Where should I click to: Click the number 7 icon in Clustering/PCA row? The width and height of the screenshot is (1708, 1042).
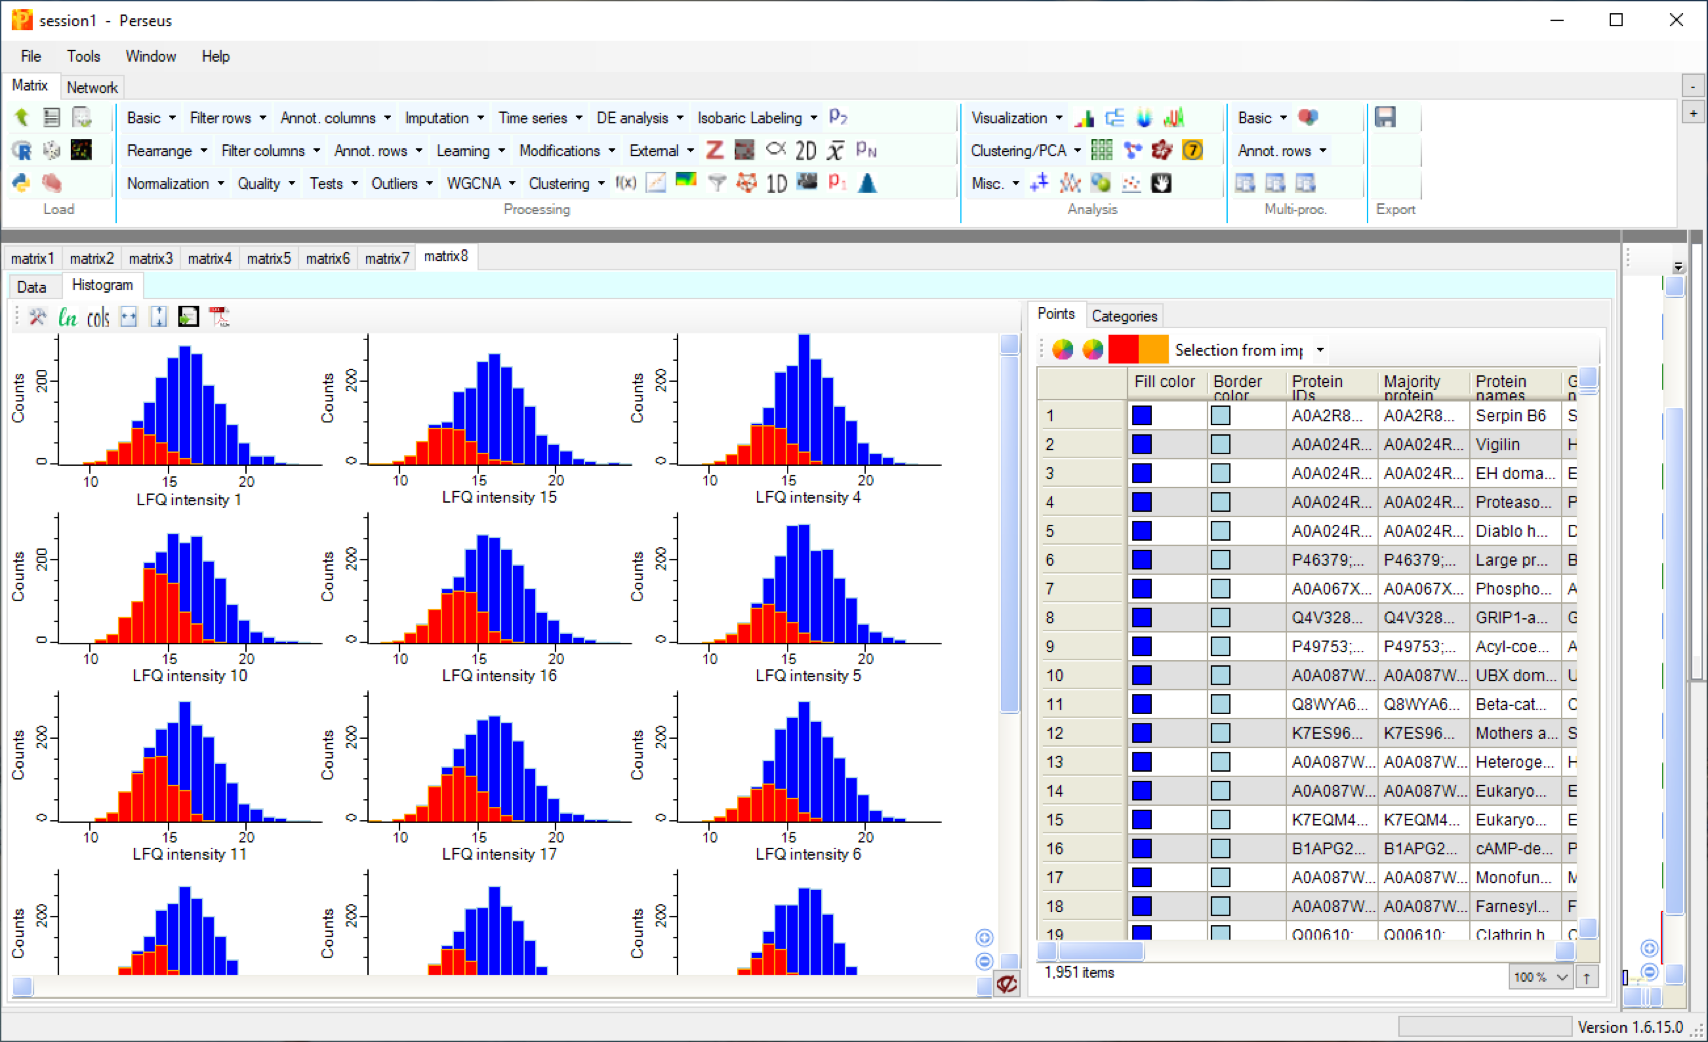[1192, 150]
